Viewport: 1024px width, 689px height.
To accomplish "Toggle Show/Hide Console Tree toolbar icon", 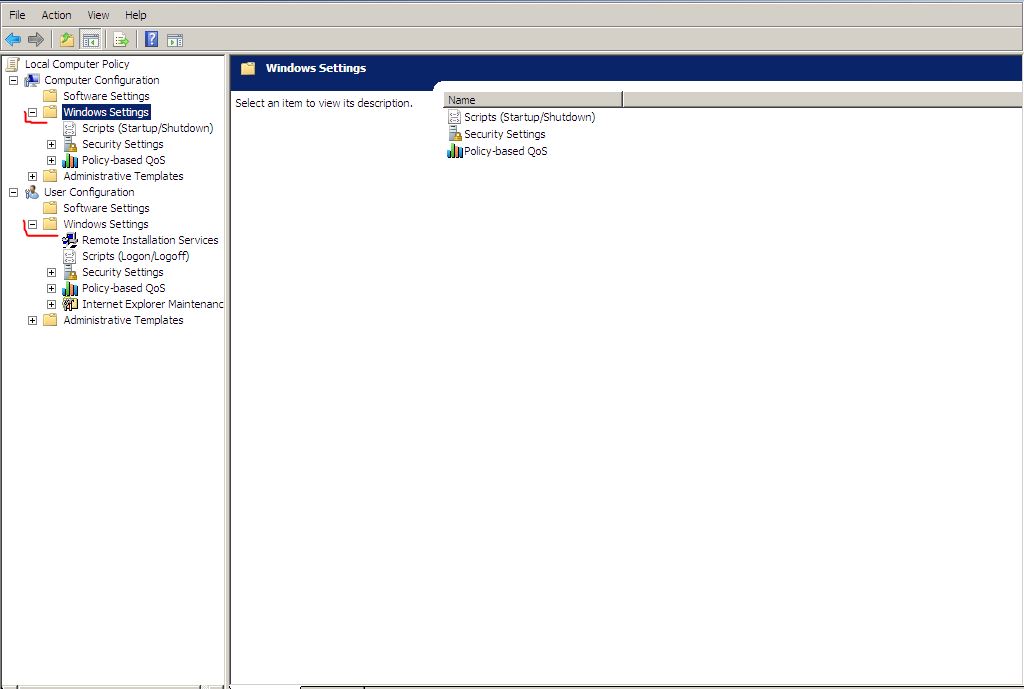I will pos(91,40).
